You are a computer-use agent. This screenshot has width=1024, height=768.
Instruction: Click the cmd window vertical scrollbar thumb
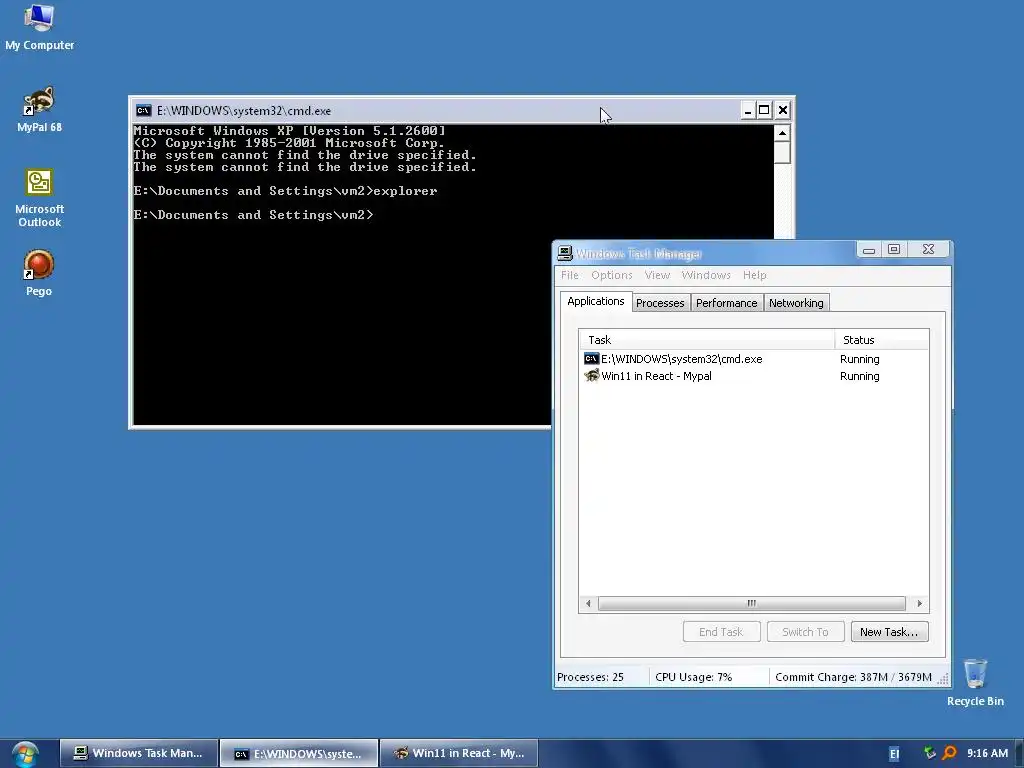[782, 153]
